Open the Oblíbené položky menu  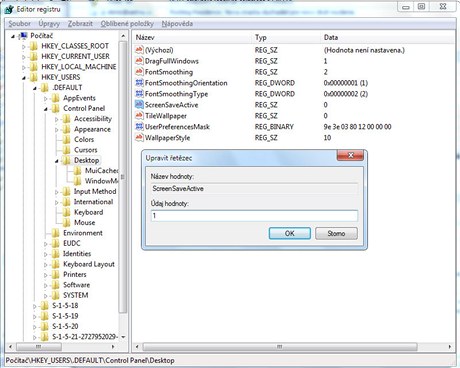[127, 24]
